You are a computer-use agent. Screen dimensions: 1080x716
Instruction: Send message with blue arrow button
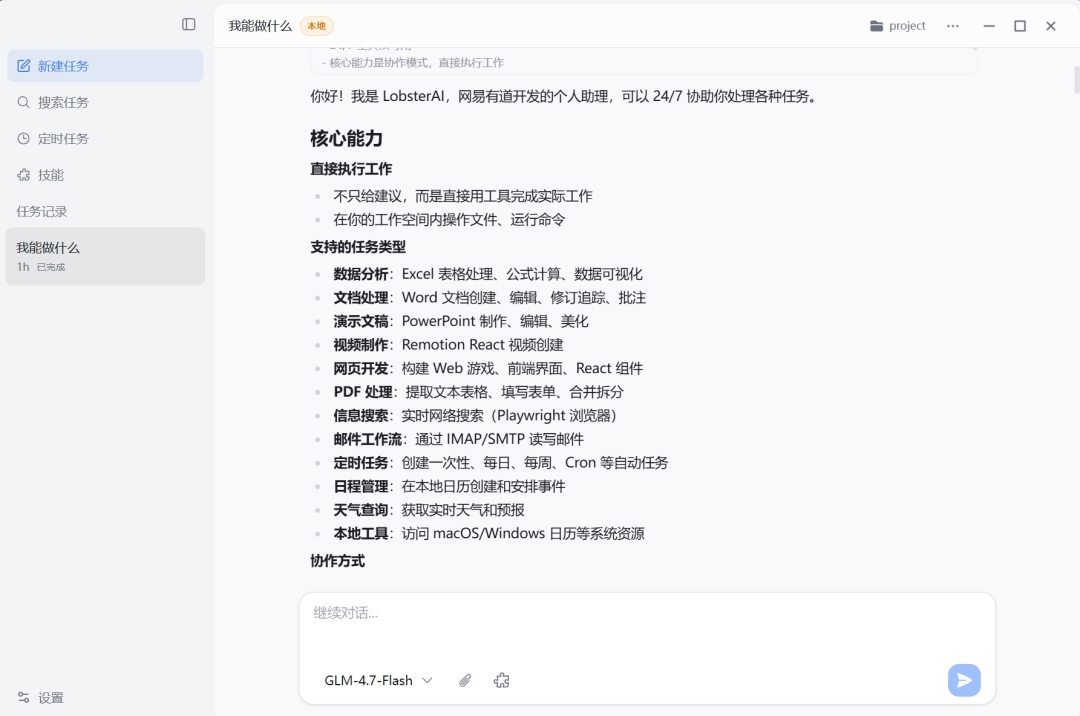(x=964, y=680)
